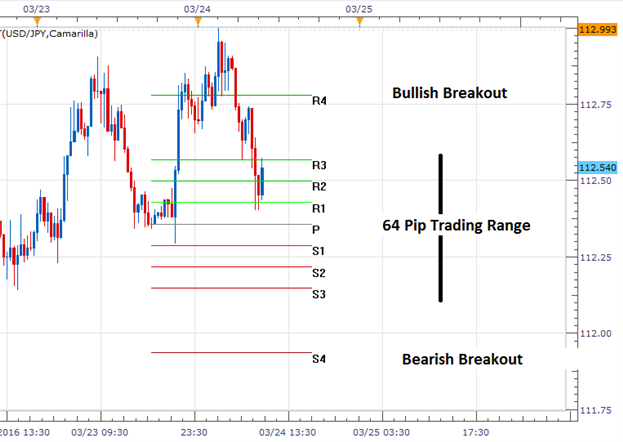Viewport: 623px width, 442px height.
Task: Click the 17:30 time axis label
Action: tap(476, 432)
